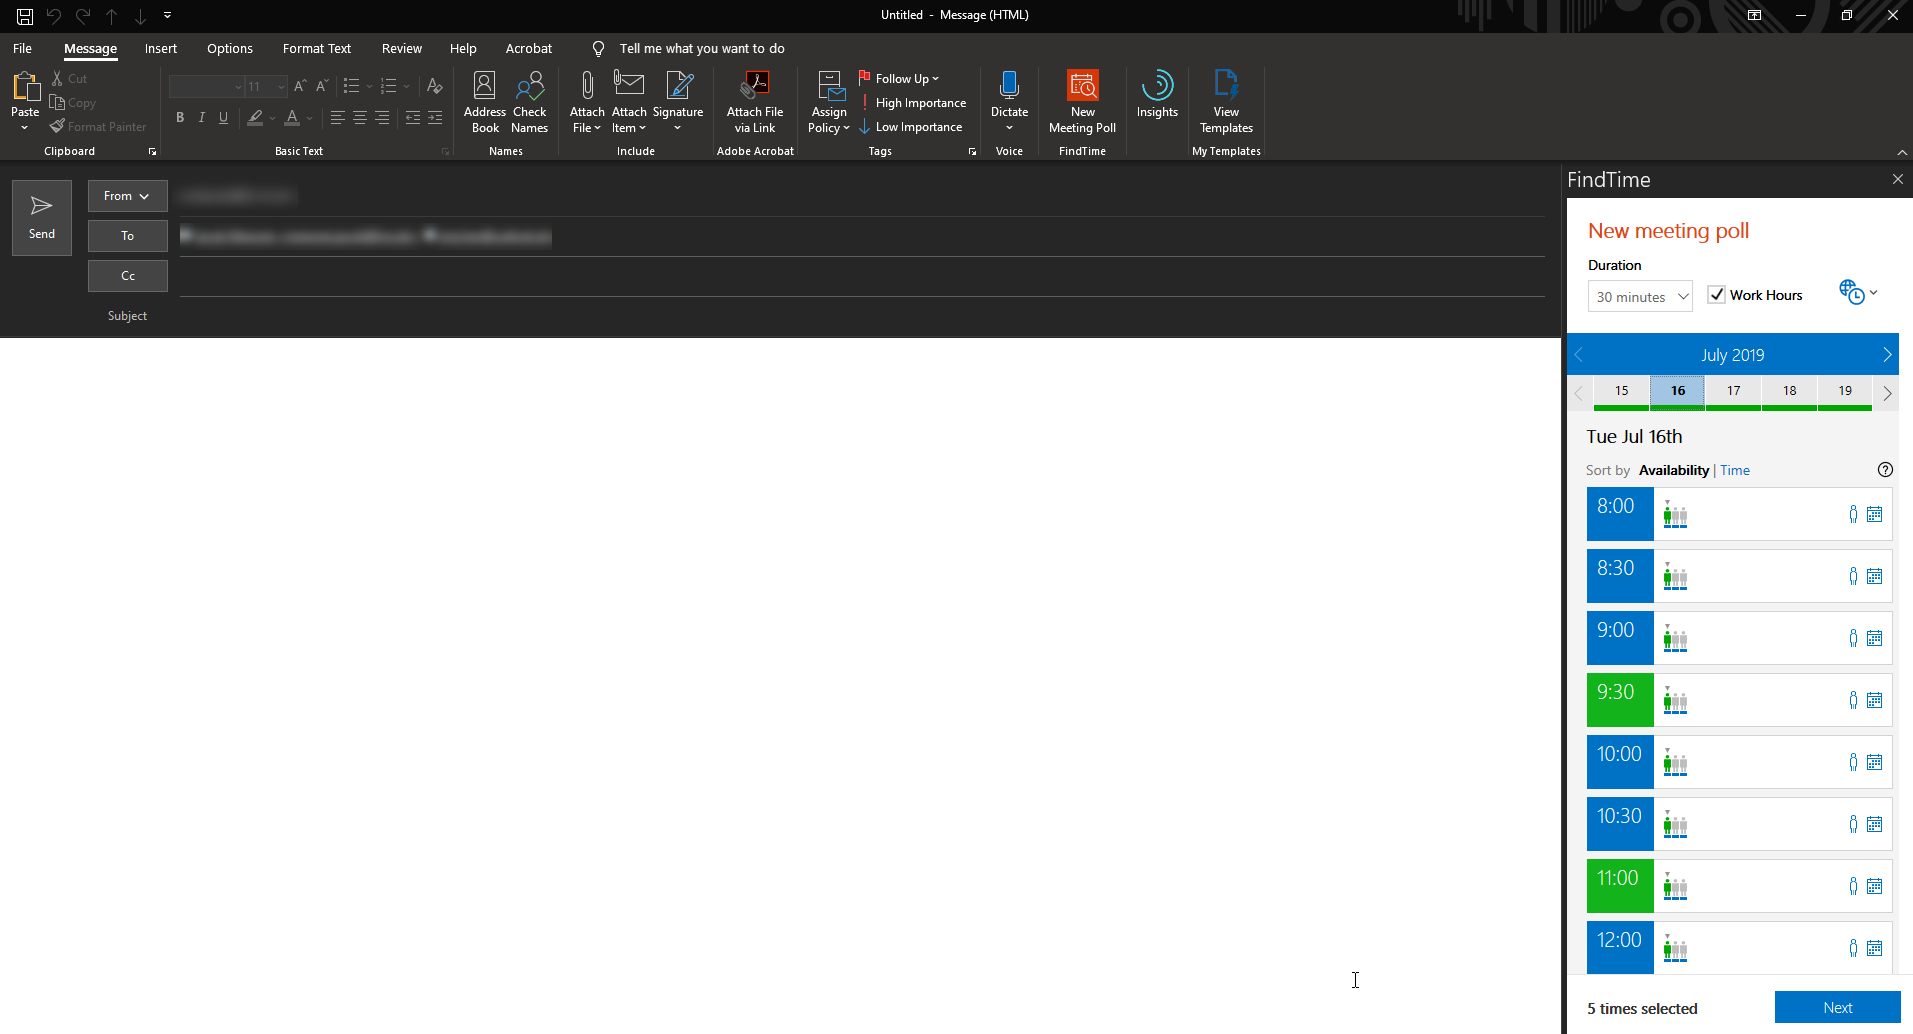The image size is (1913, 1034).
Task: Center-align the text
Action: tap(360, 118)
